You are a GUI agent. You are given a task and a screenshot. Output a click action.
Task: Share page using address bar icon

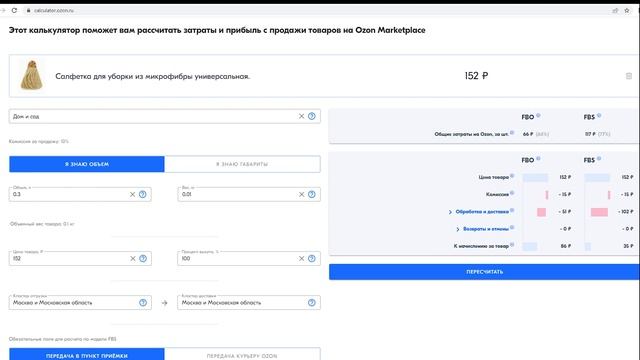[615, 11]
